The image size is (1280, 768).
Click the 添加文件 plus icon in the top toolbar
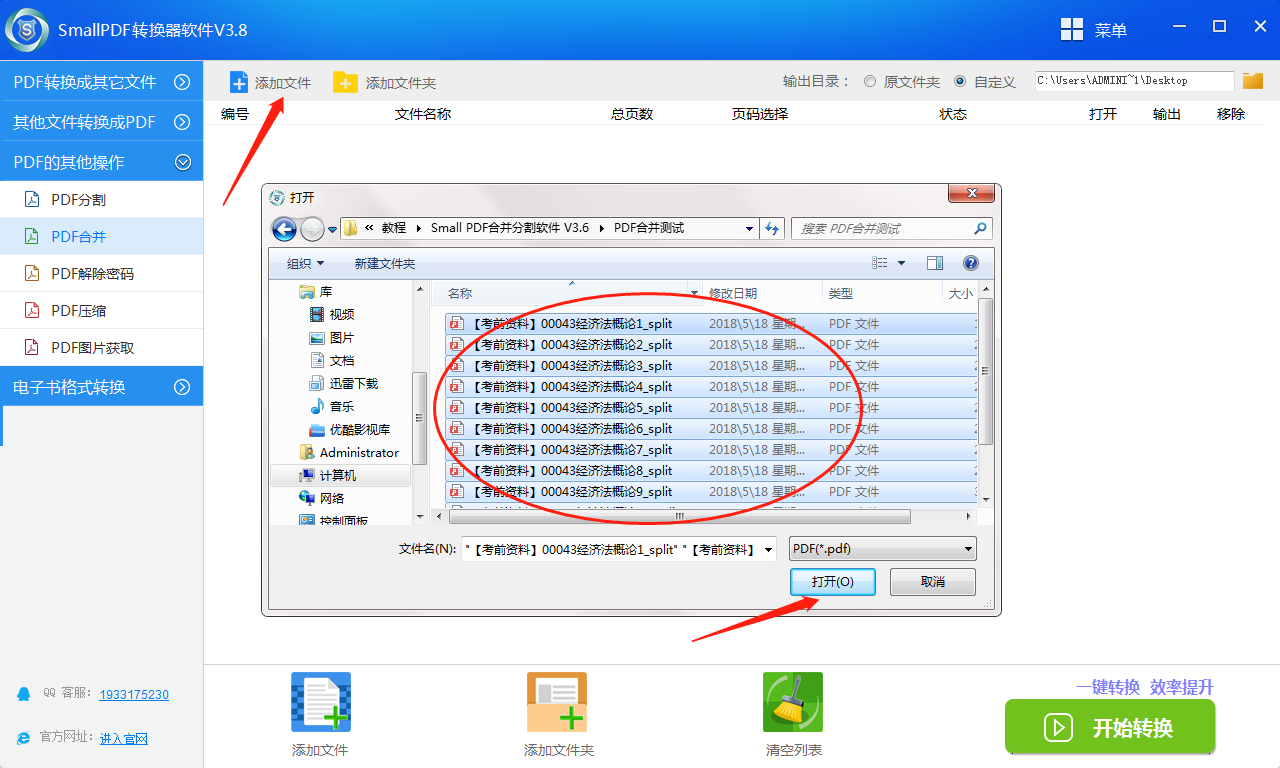coord(238,82)
